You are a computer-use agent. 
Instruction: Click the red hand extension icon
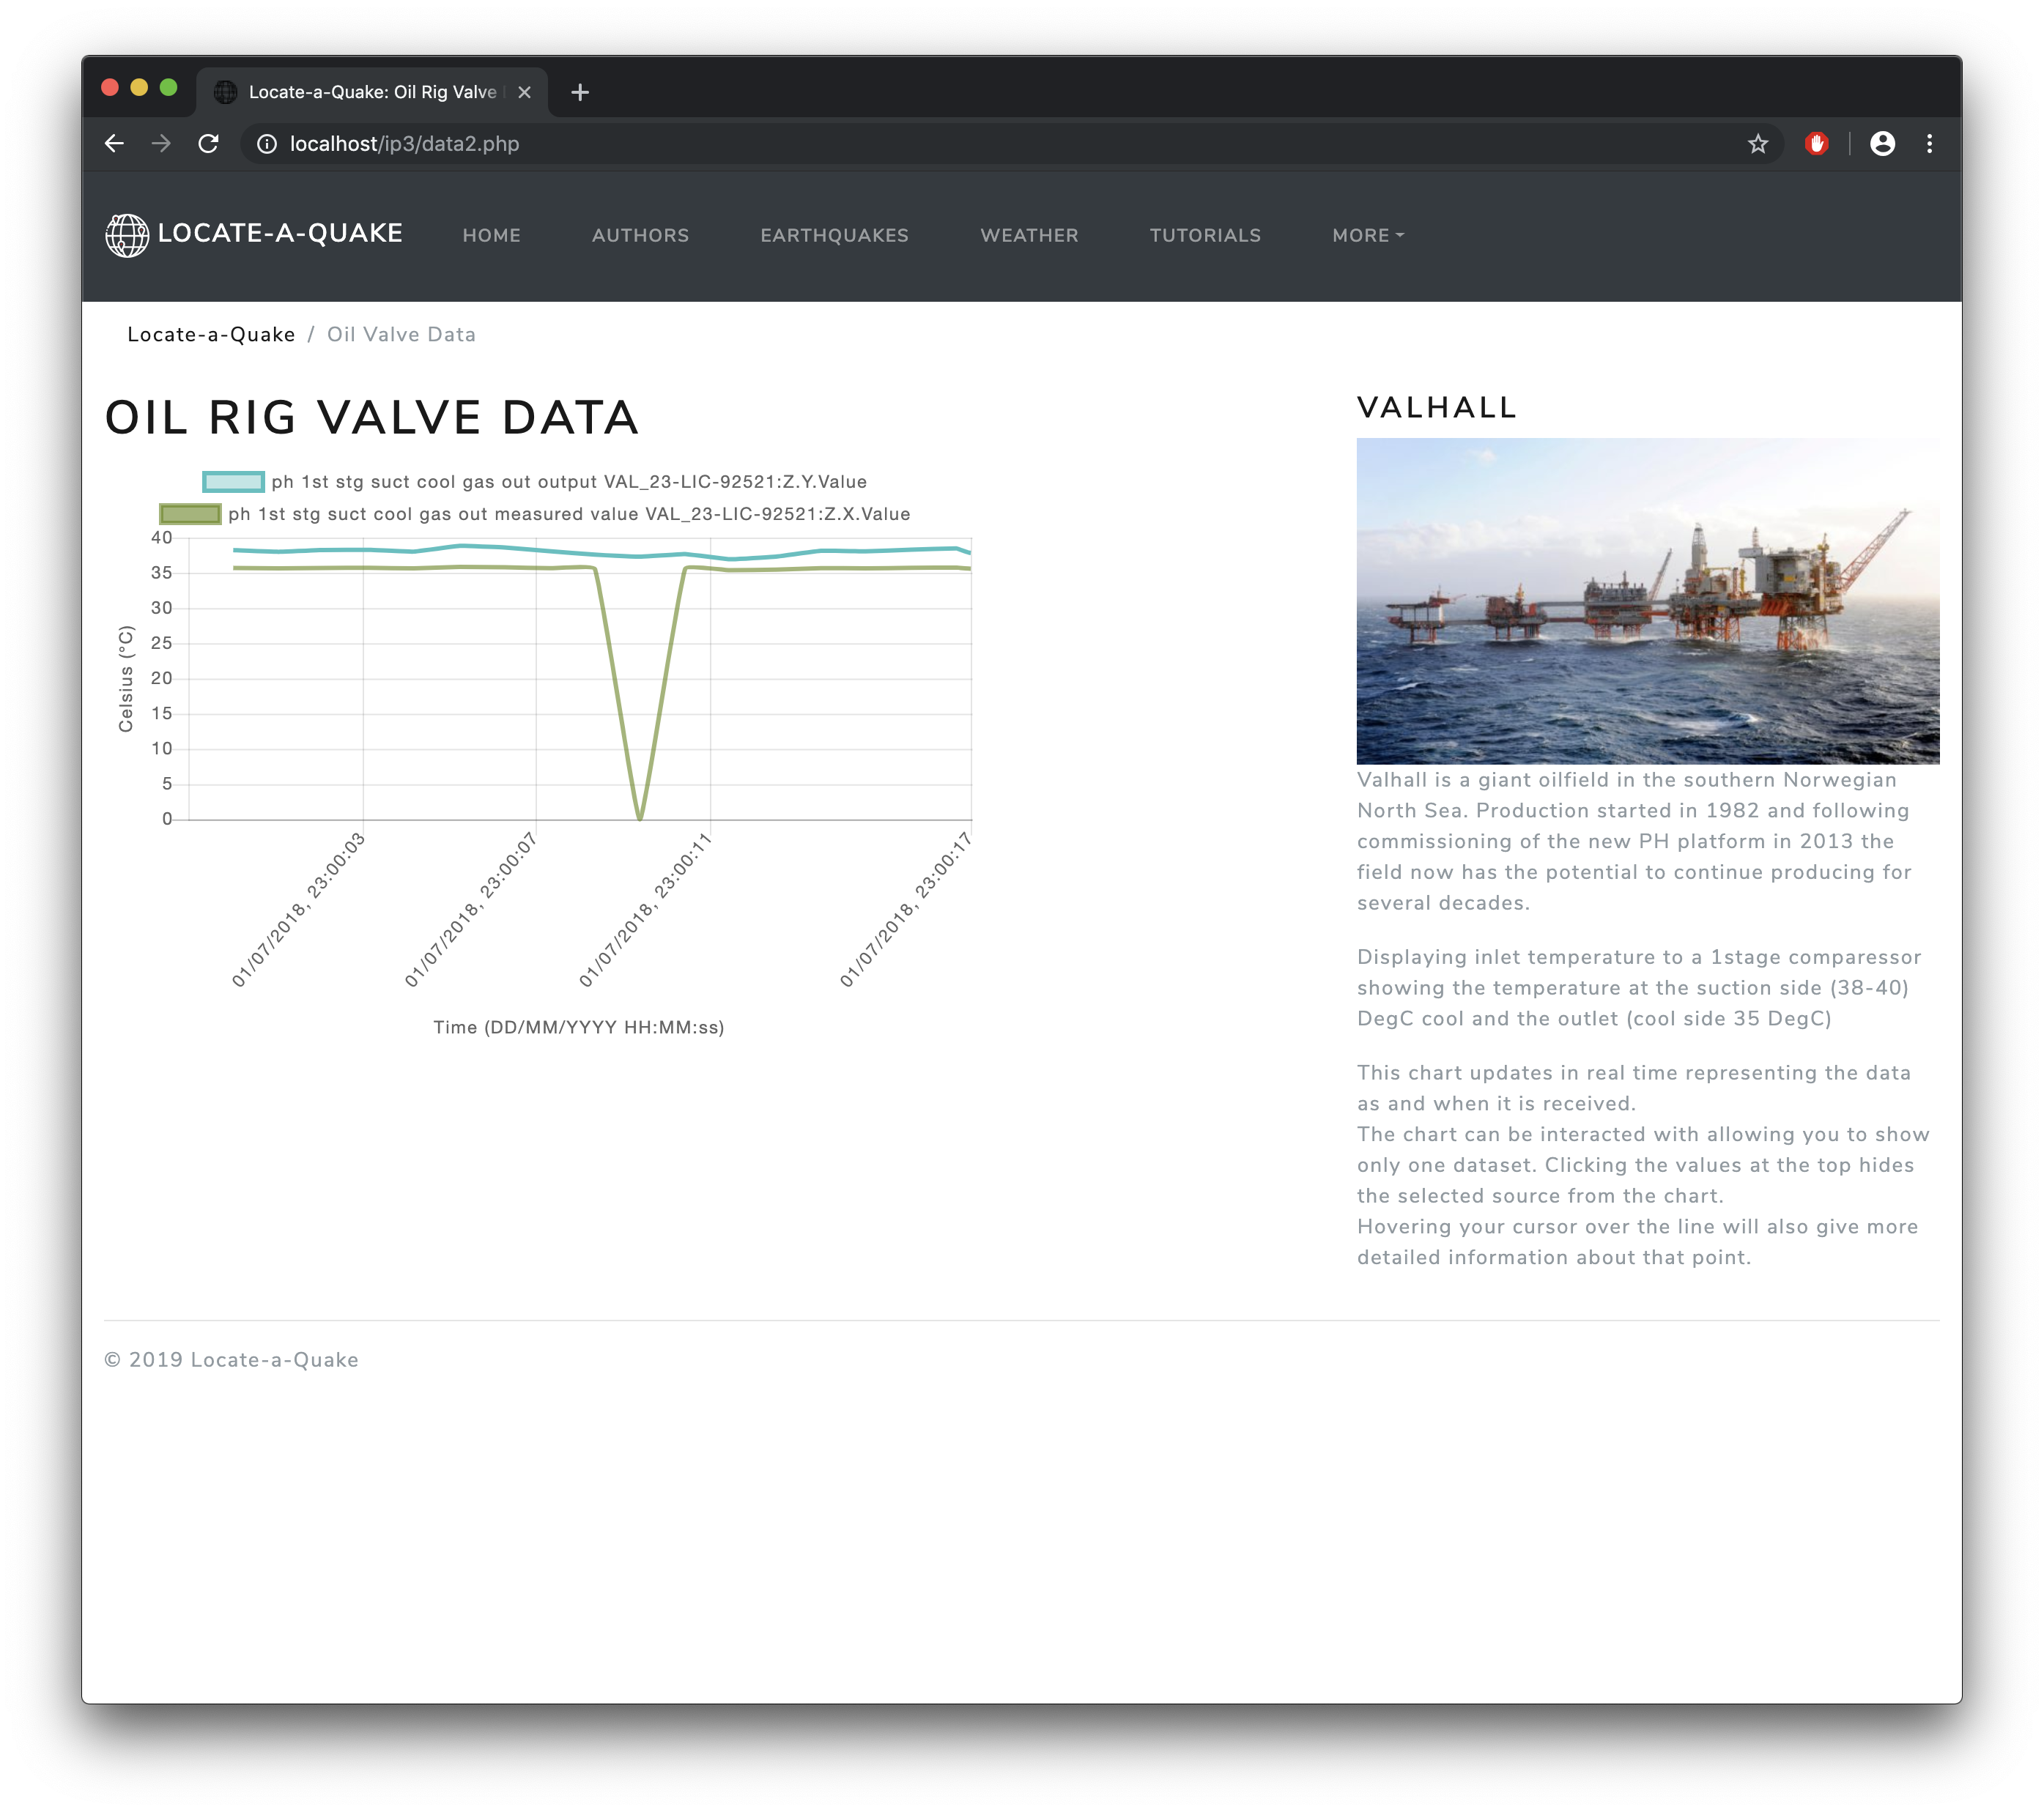coord(1817,144)
